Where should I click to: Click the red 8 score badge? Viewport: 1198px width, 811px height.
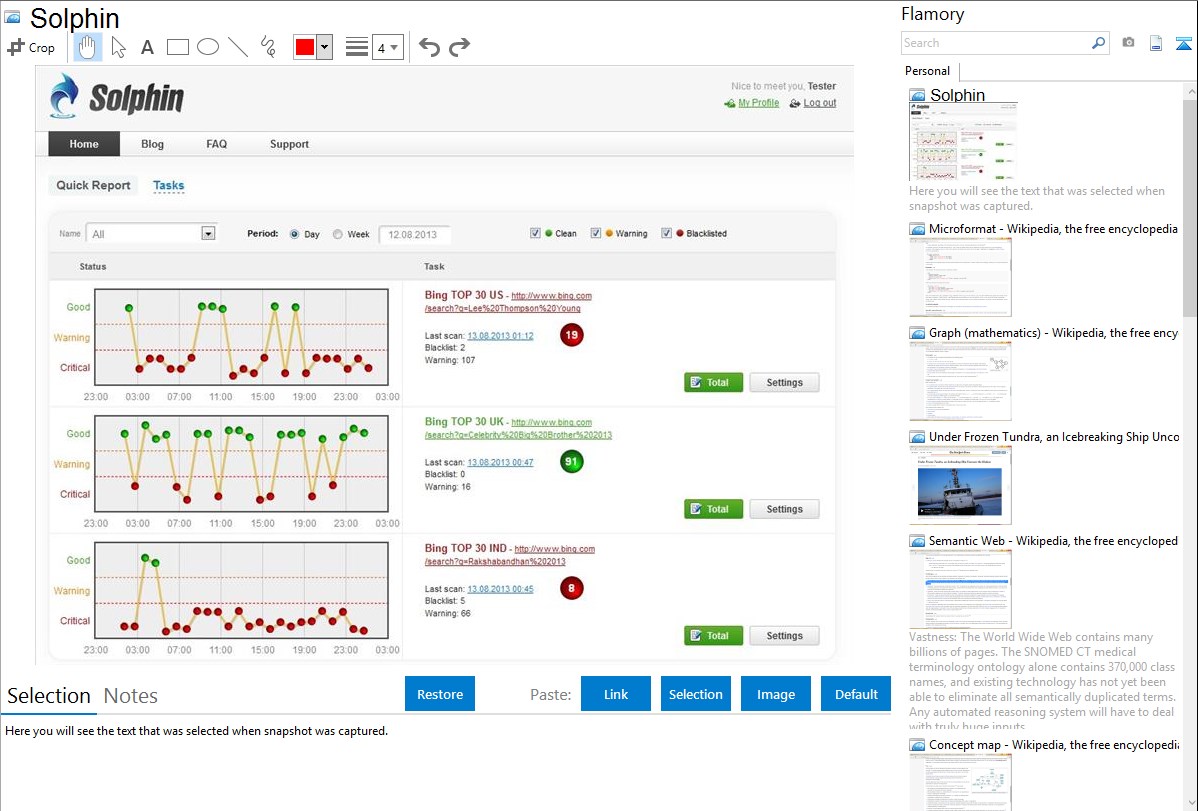571,588
